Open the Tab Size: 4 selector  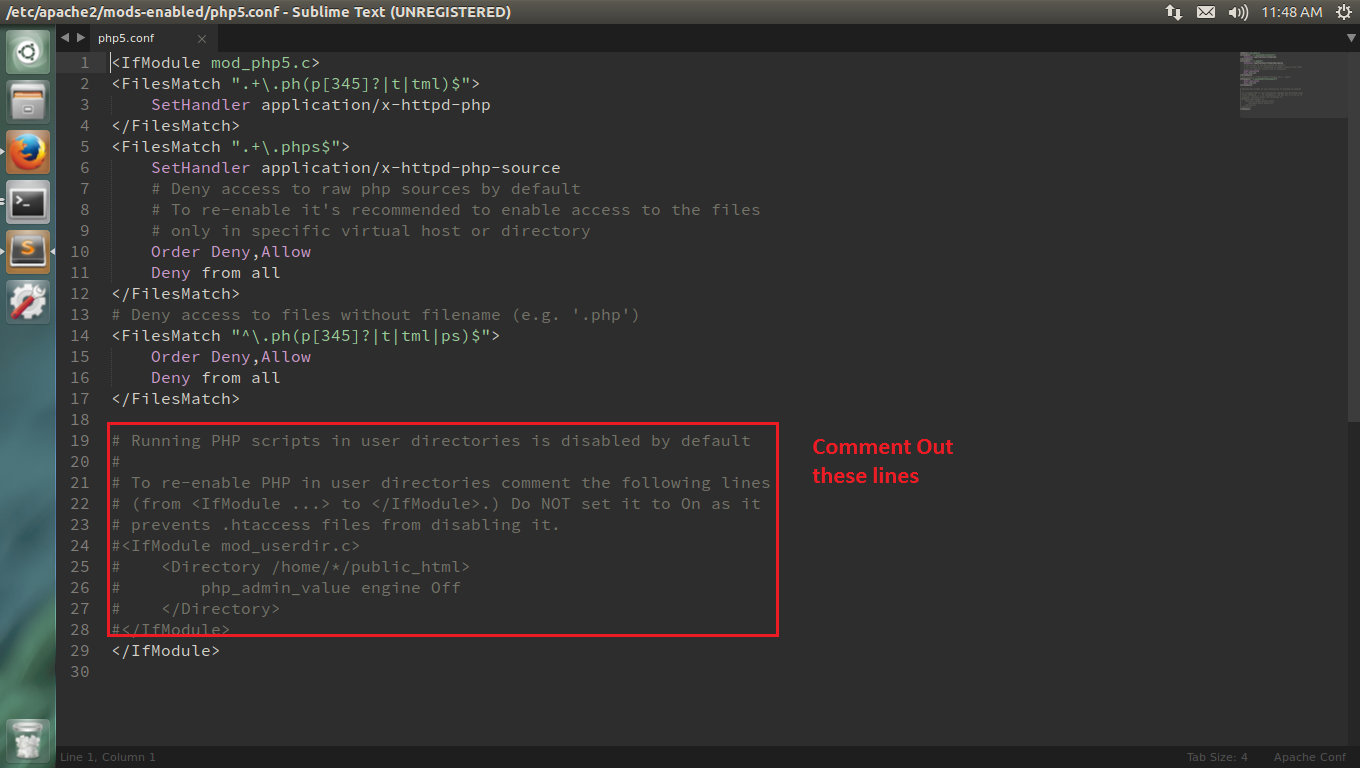[1217, 757]
